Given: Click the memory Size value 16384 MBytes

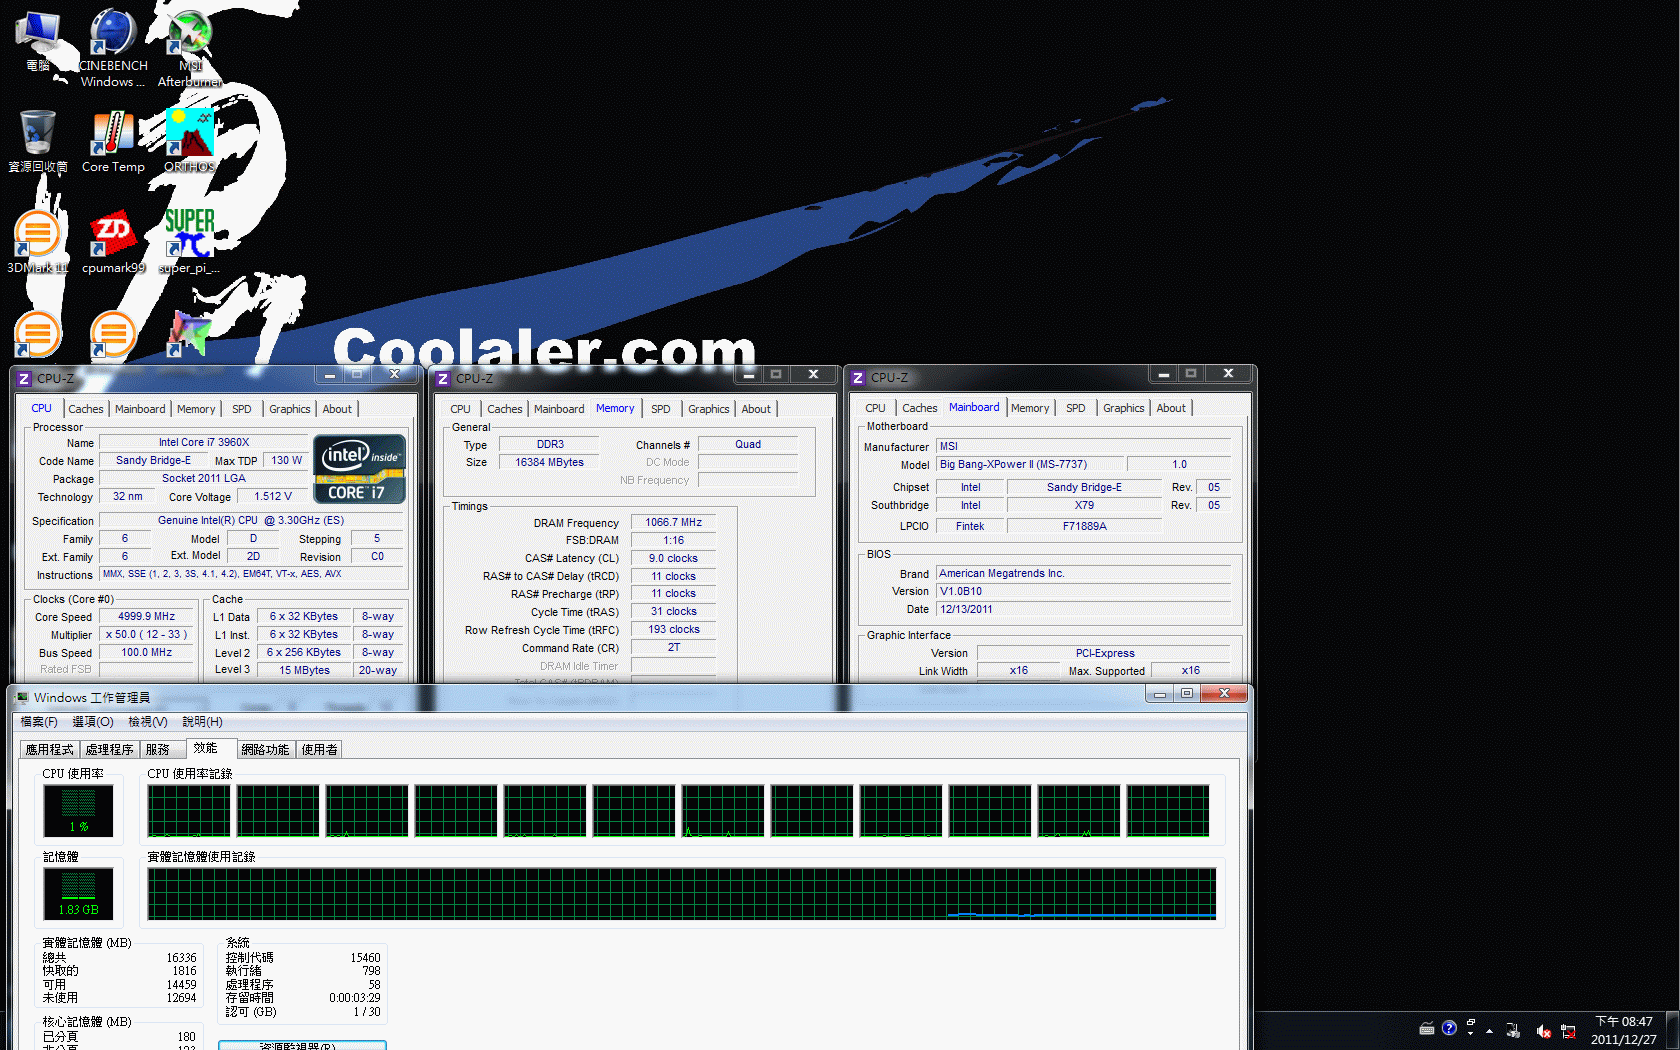Looking at the screenshot, I should tap(549, 462).
